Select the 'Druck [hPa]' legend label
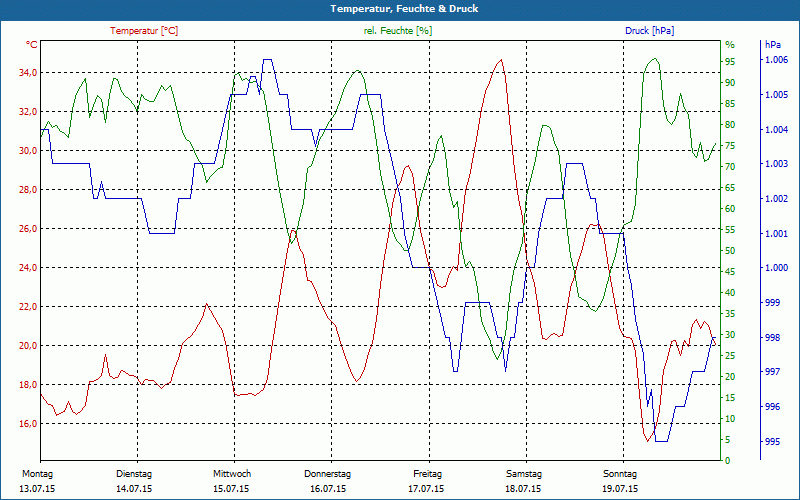The image size is (800, 500). pos(649,31)
